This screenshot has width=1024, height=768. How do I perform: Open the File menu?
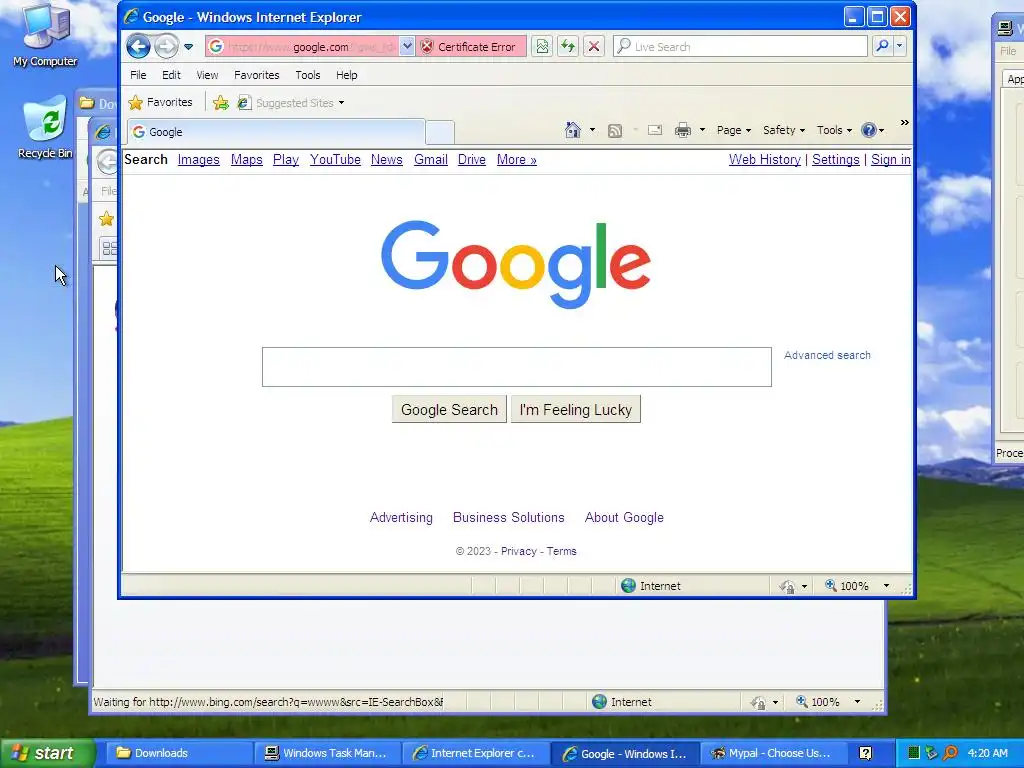tap(138, 75)
